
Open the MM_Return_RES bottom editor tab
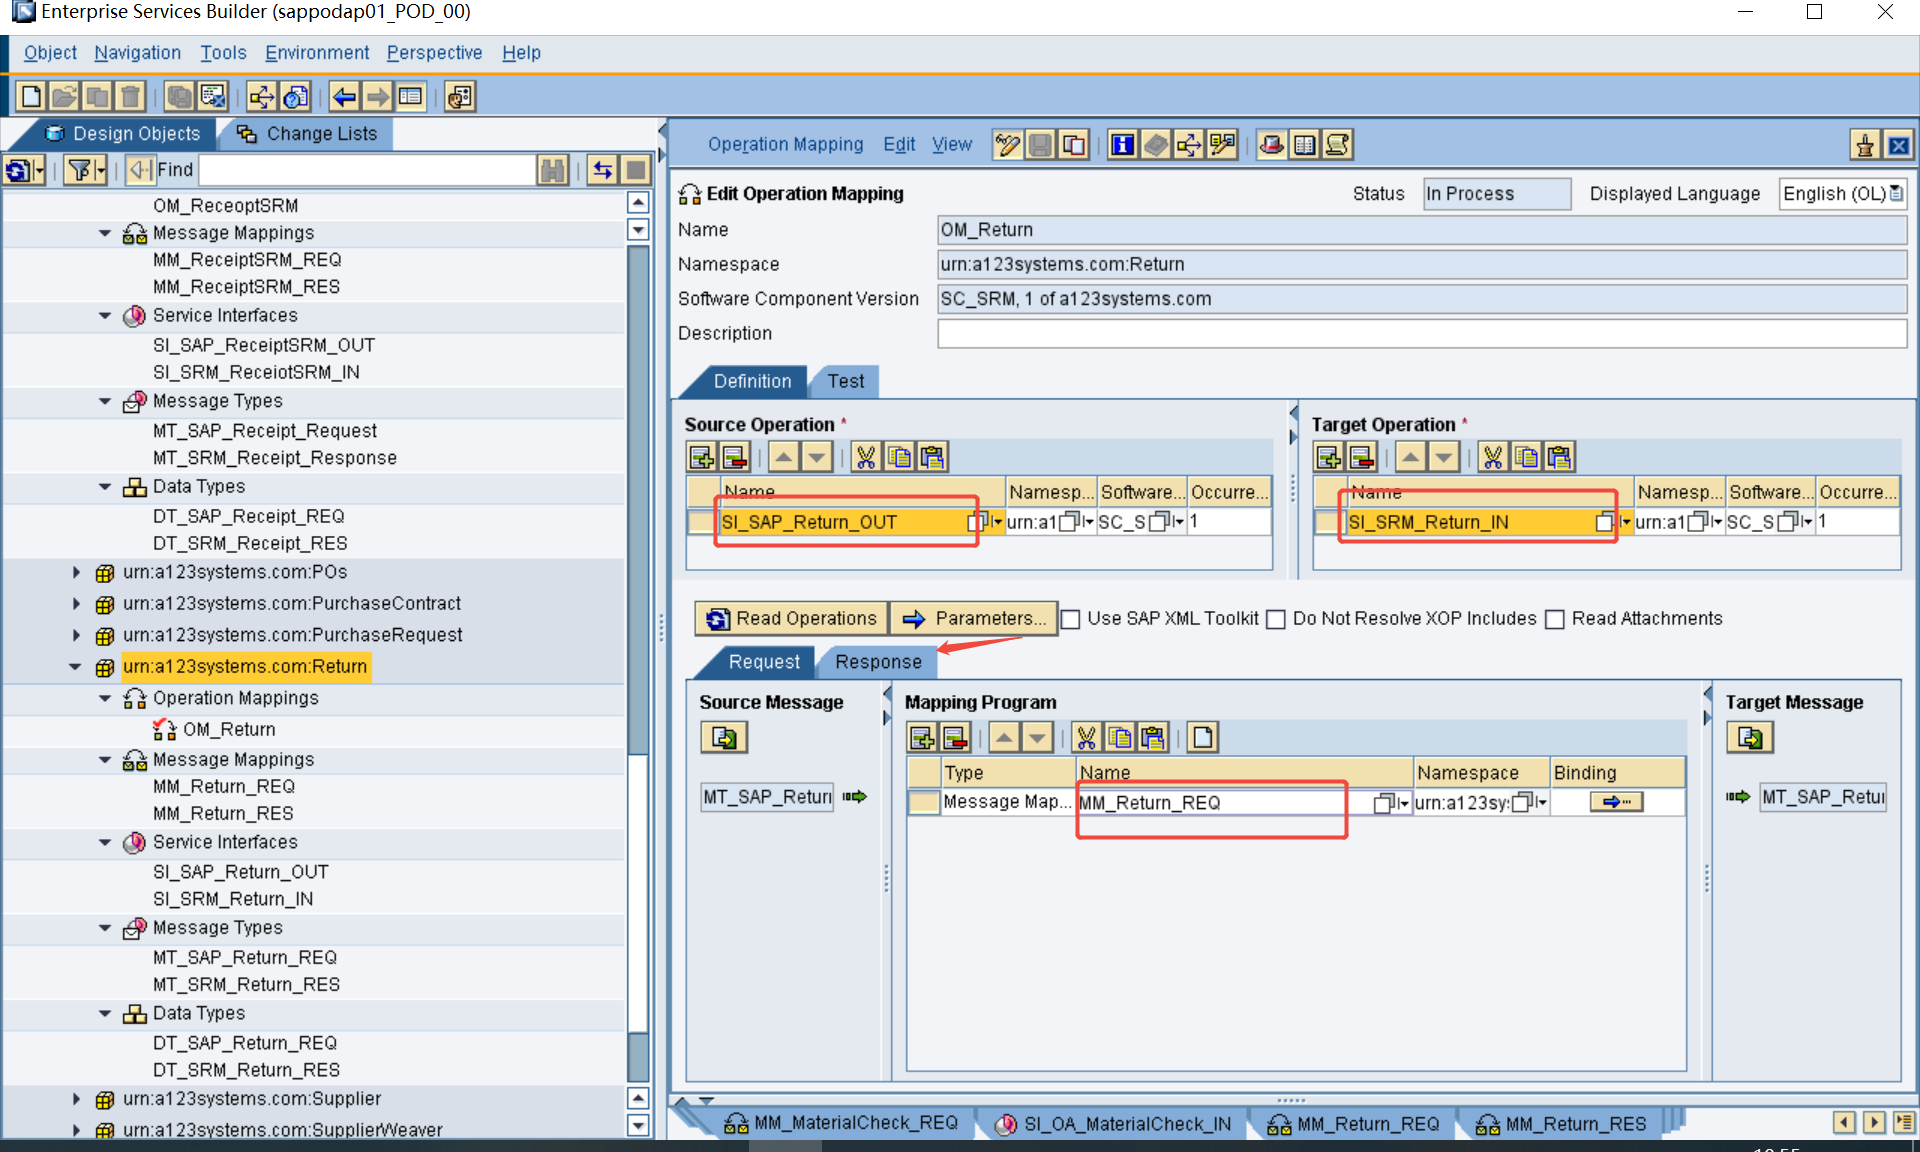point(1561,1124)
